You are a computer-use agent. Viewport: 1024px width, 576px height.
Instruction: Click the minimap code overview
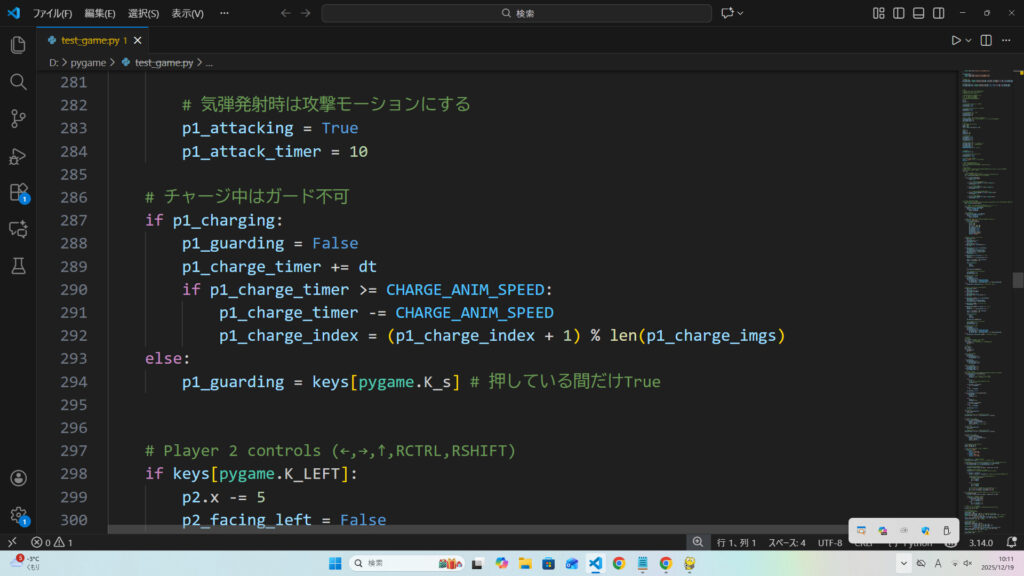point(985,200)
